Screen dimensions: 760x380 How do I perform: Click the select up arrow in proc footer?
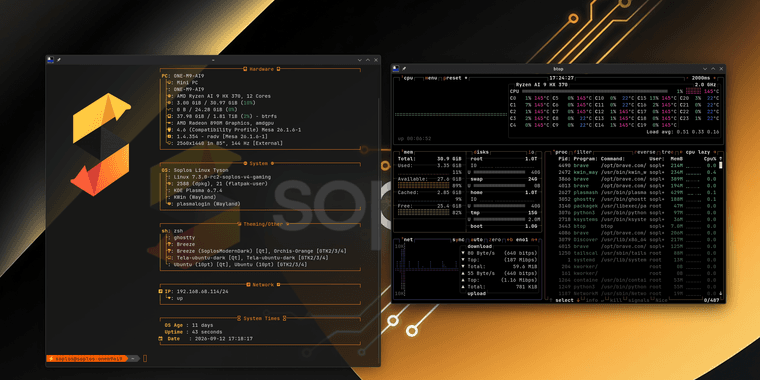coord(552,300)
